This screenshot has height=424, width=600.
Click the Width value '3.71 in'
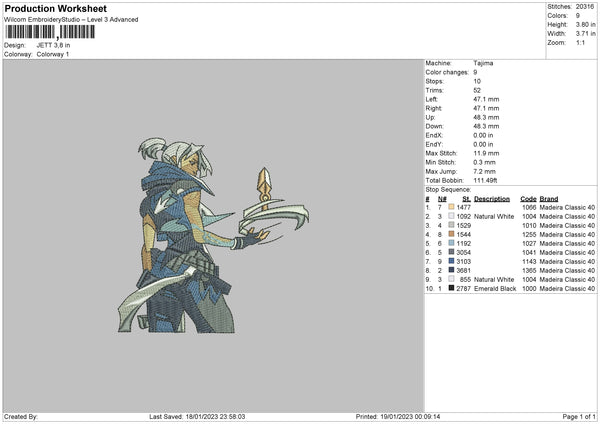click(585, 34)
